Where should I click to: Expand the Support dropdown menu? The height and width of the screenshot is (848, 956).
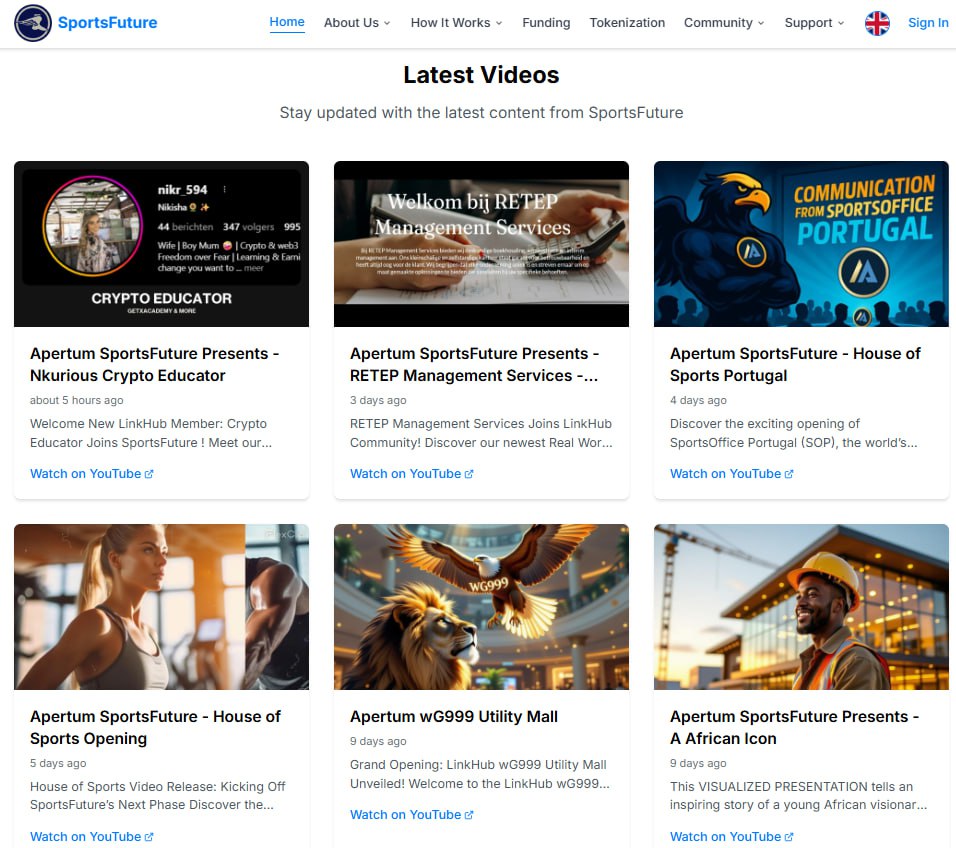coord(812,23)
